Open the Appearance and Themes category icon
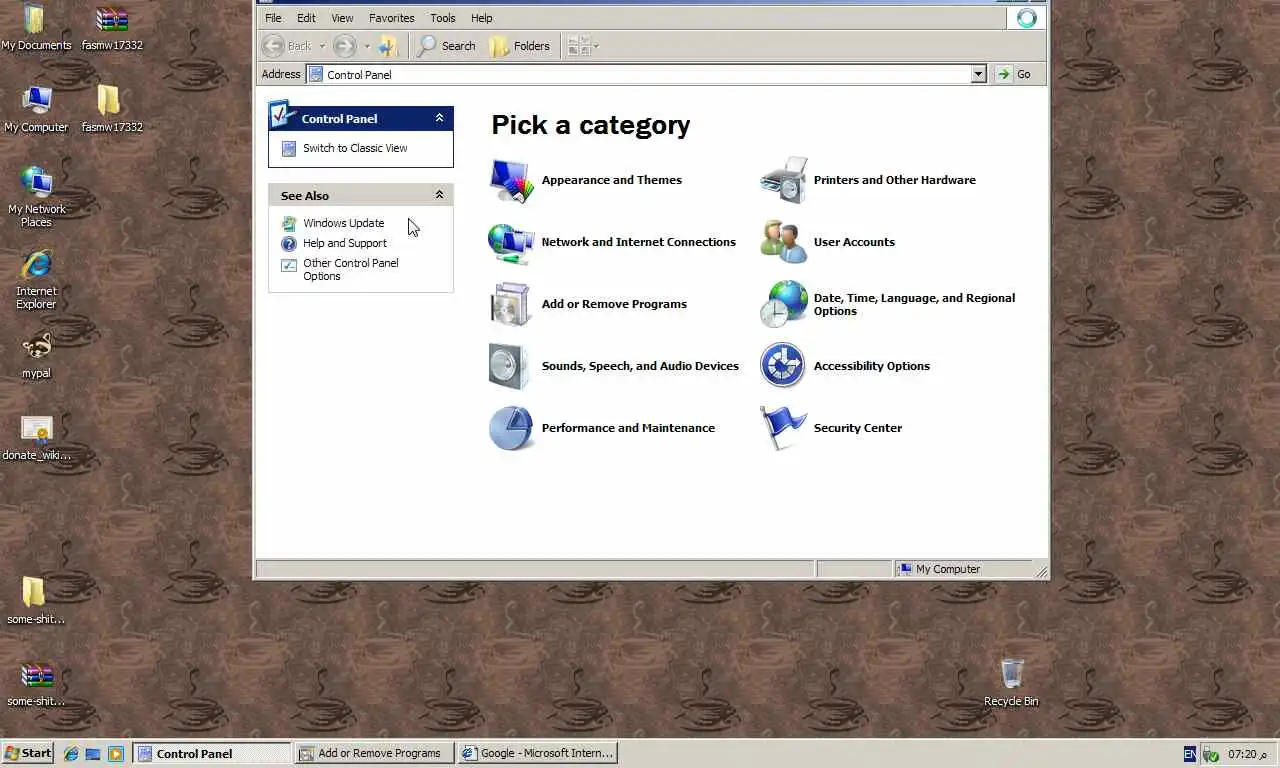Viewport: 1280px width, 768px height. pos(511,180)
